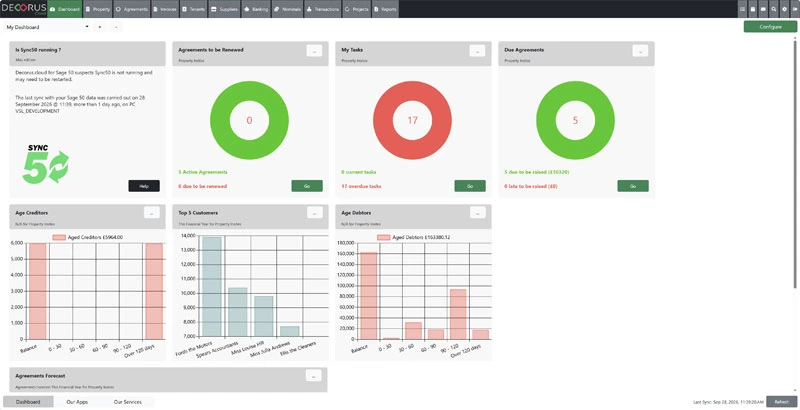Open the Property navigation tab

(98, 9)
